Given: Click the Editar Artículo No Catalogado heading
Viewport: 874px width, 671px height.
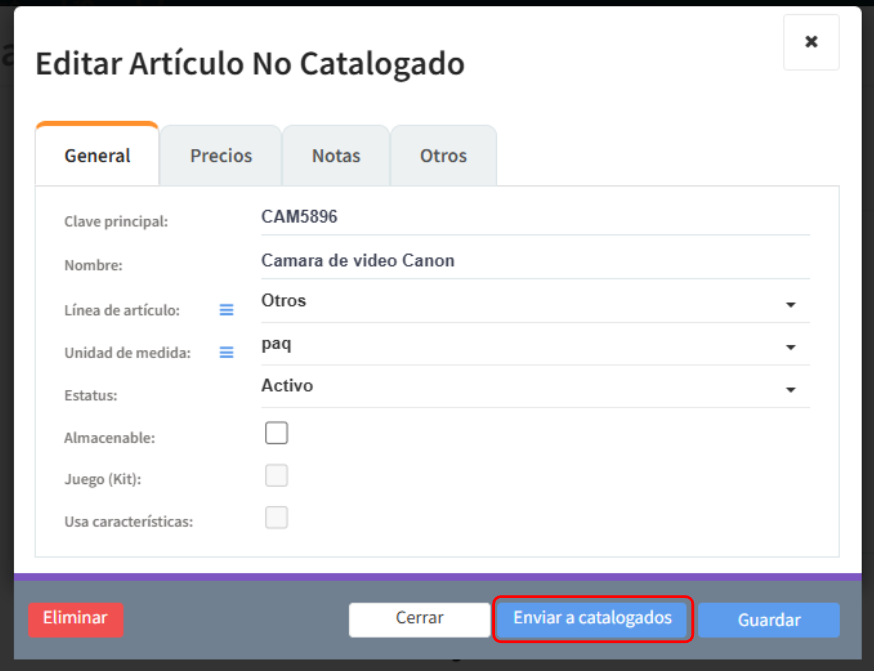Looking at the screenshot, I should [x=250, y=64].
